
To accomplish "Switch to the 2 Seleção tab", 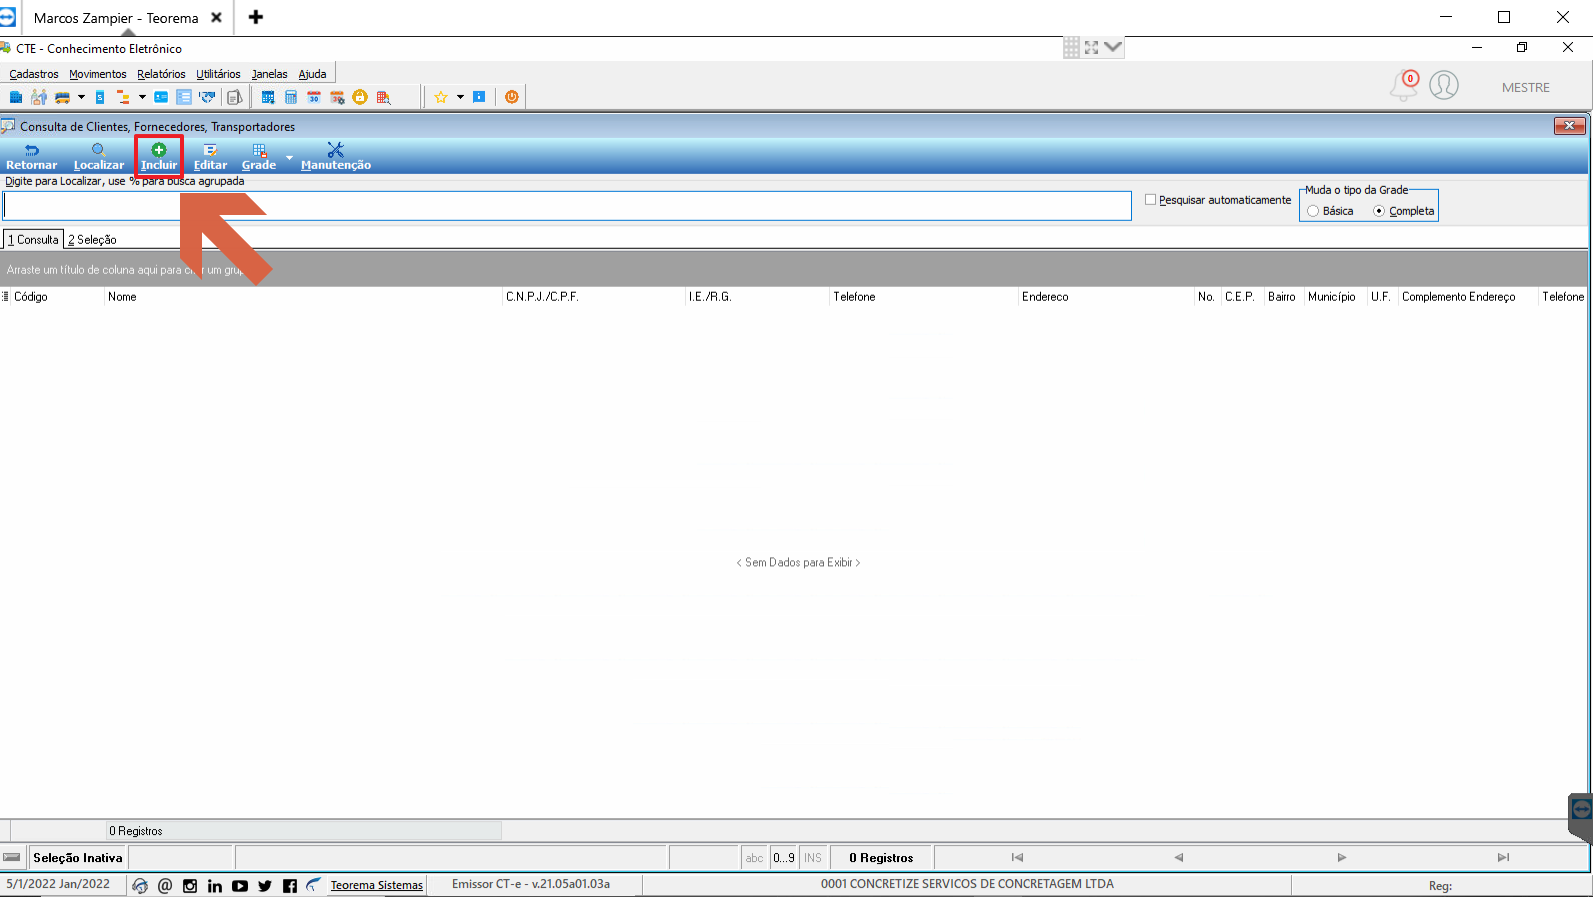I will [92, 240].
